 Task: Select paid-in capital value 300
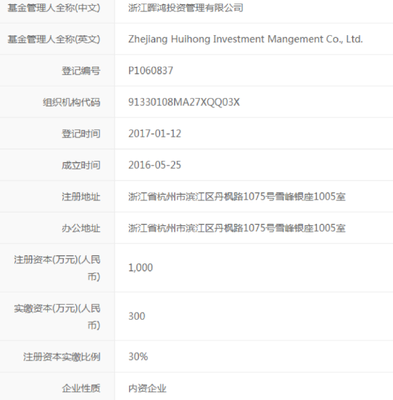[137, 316]
